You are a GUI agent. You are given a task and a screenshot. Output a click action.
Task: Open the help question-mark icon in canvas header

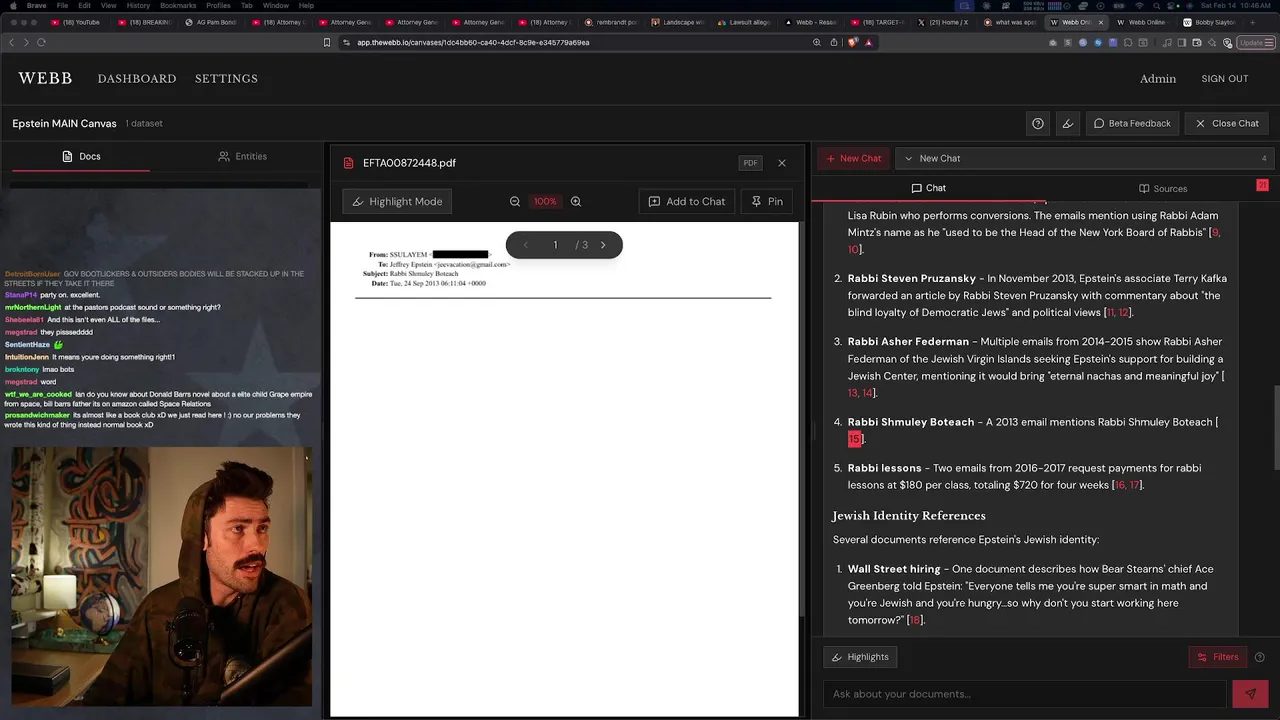point(1038,123)
